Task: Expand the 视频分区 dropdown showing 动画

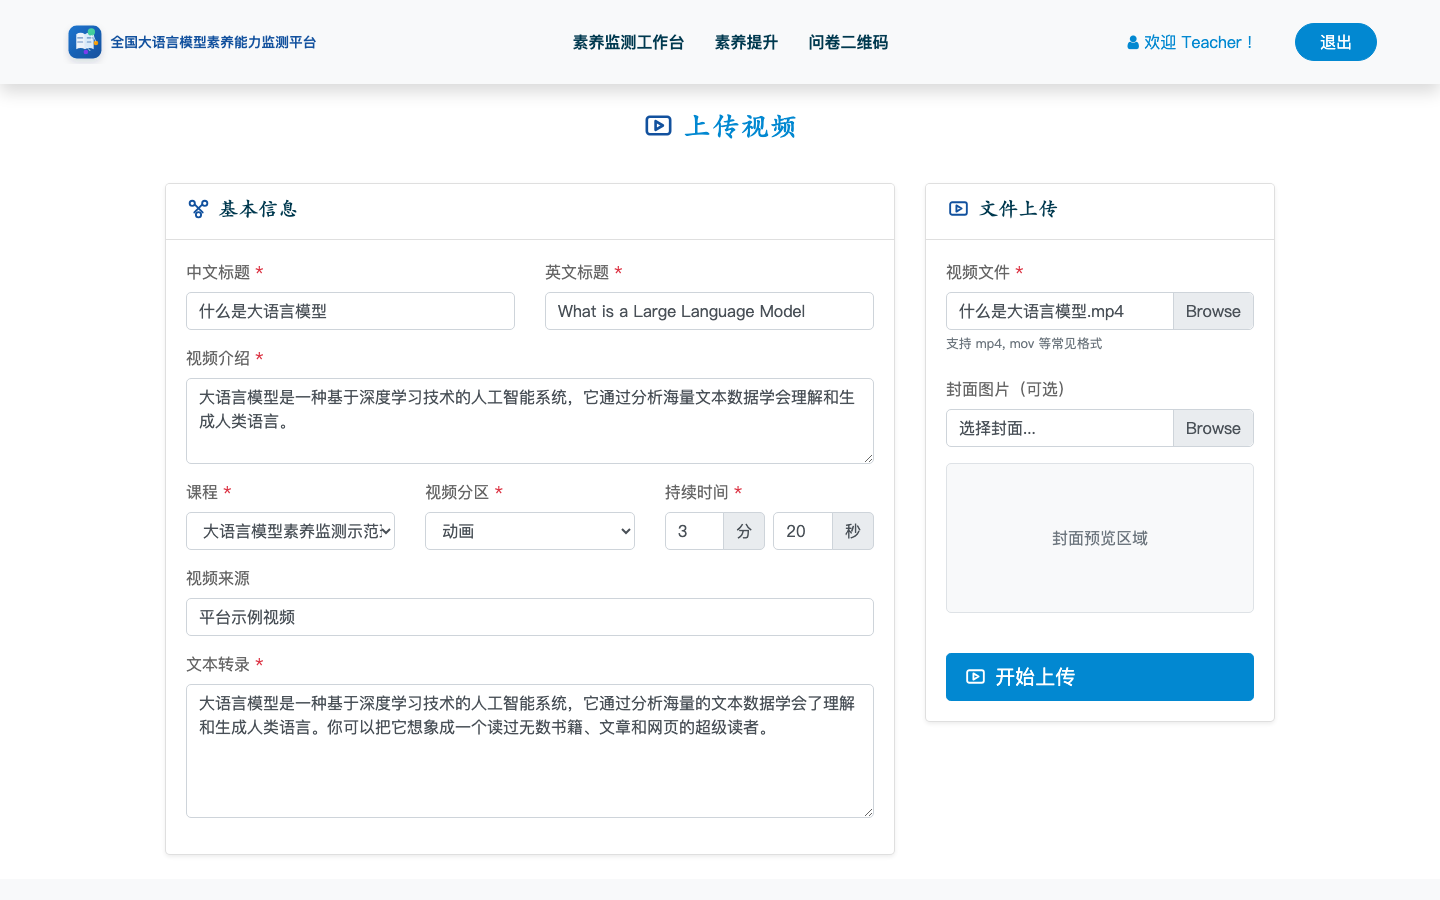Action: coord(530,531)
